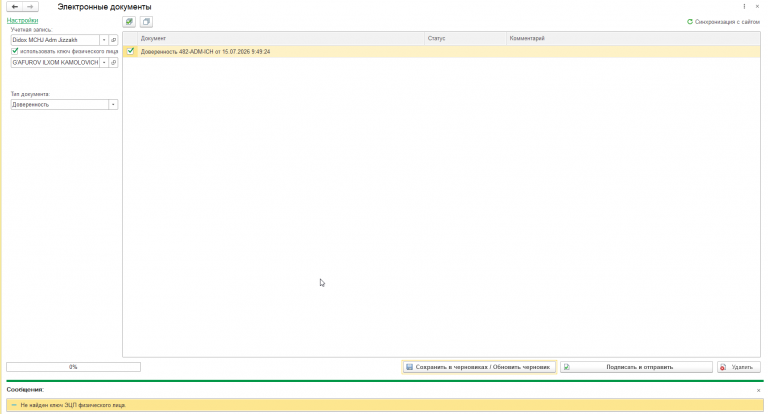Click the check-all toolbar icon
This screenshot has height=414, width=768.
click(129, 22)
